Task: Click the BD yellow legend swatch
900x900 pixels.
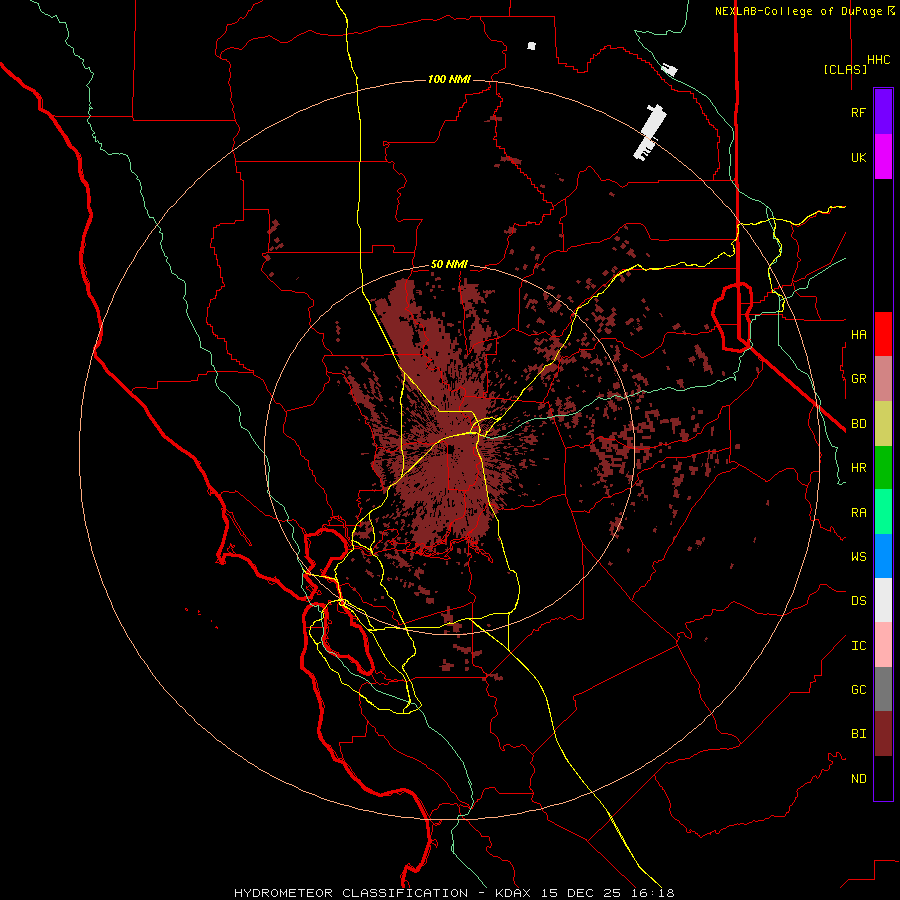Action: point(883,424)
